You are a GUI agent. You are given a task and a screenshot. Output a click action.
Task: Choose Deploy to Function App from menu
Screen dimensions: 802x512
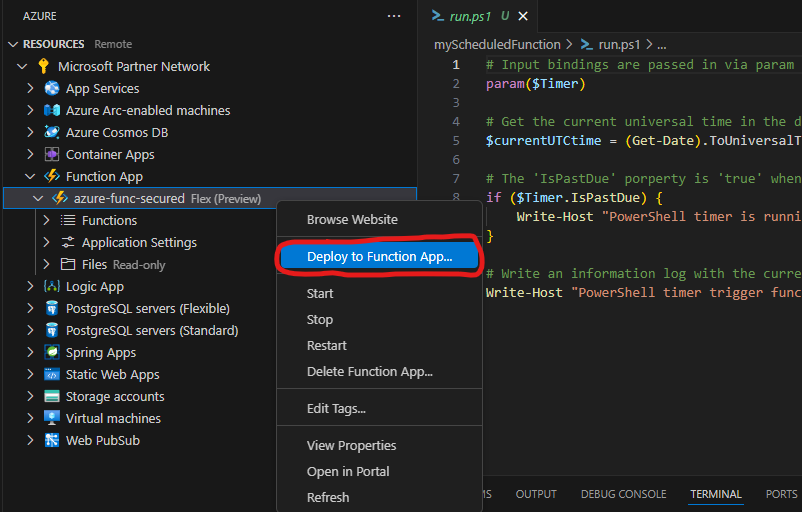pyautogui.click(x=379, y=257)
